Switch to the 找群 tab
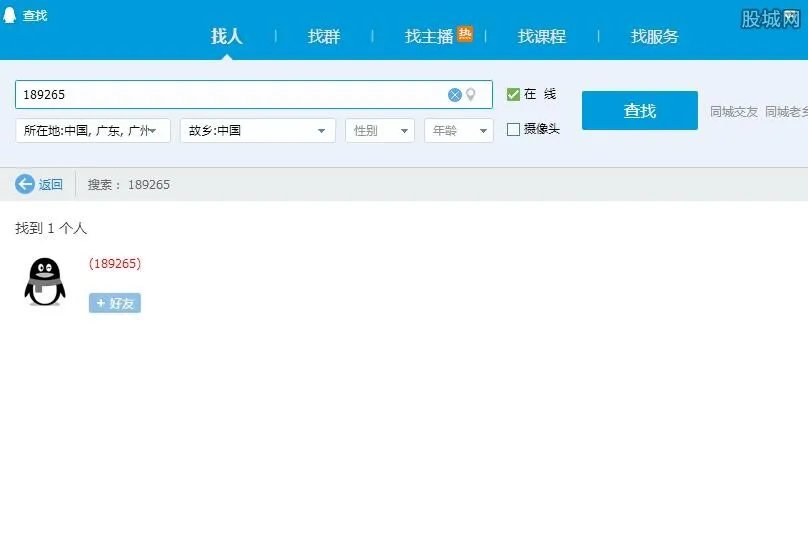Image resolution: width=808 pixels, height=552 pixels. [324, 36]
